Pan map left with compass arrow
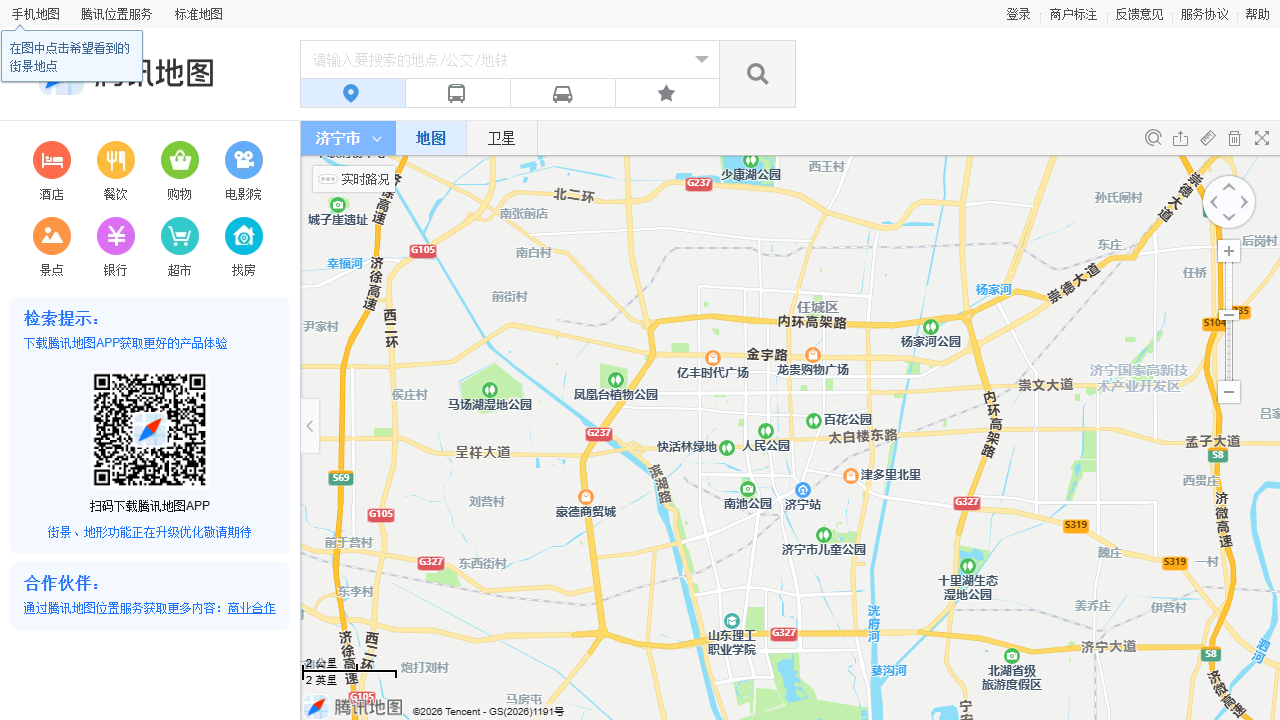The image size is (1280, 720). tap(1212, 202)
